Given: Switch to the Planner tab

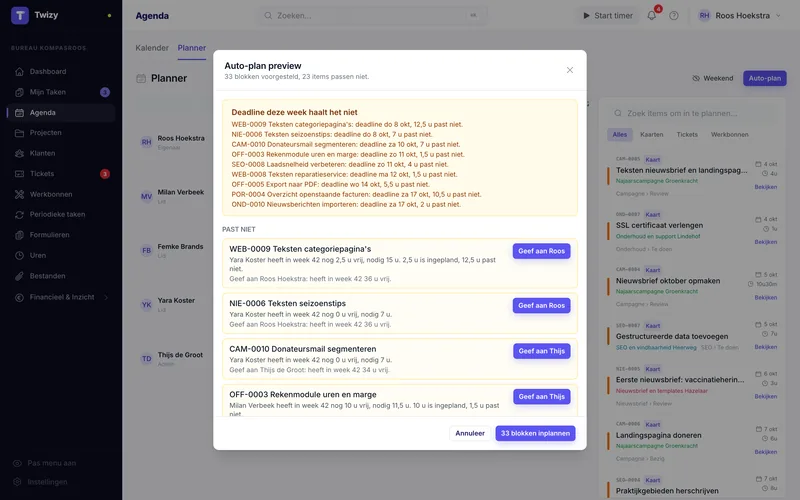Looking at the screenshot, I should click(x=192, y=47).
